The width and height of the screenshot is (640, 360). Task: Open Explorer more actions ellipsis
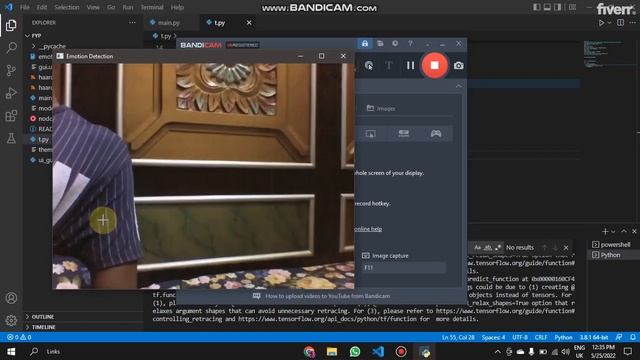[x=132, y=23]
